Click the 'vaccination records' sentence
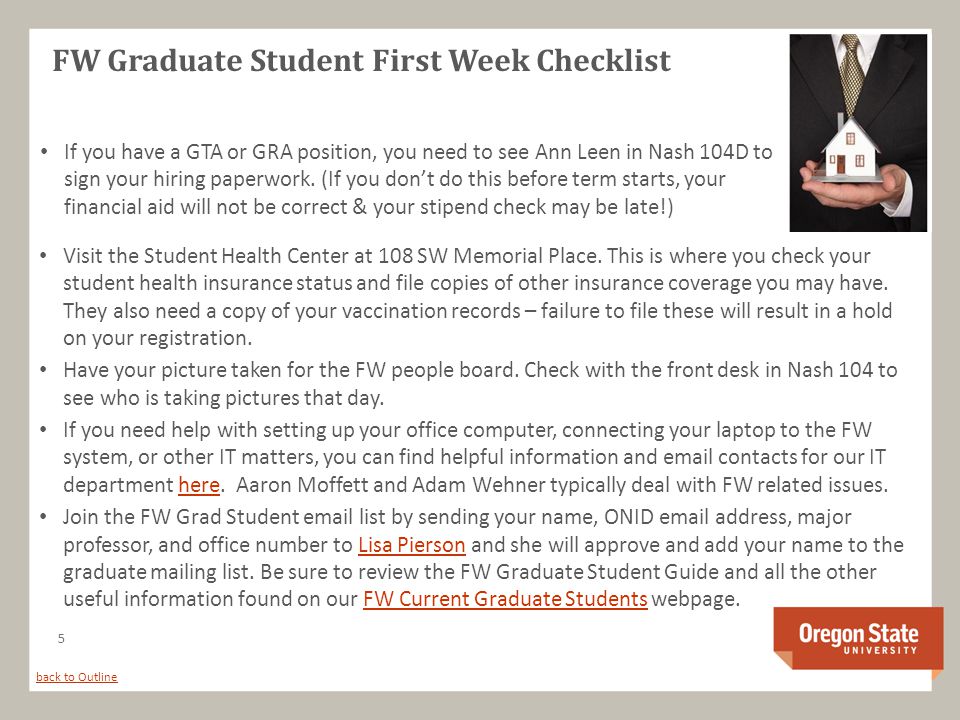The height and width of the screenshot is (720, 960). [478, 324]
